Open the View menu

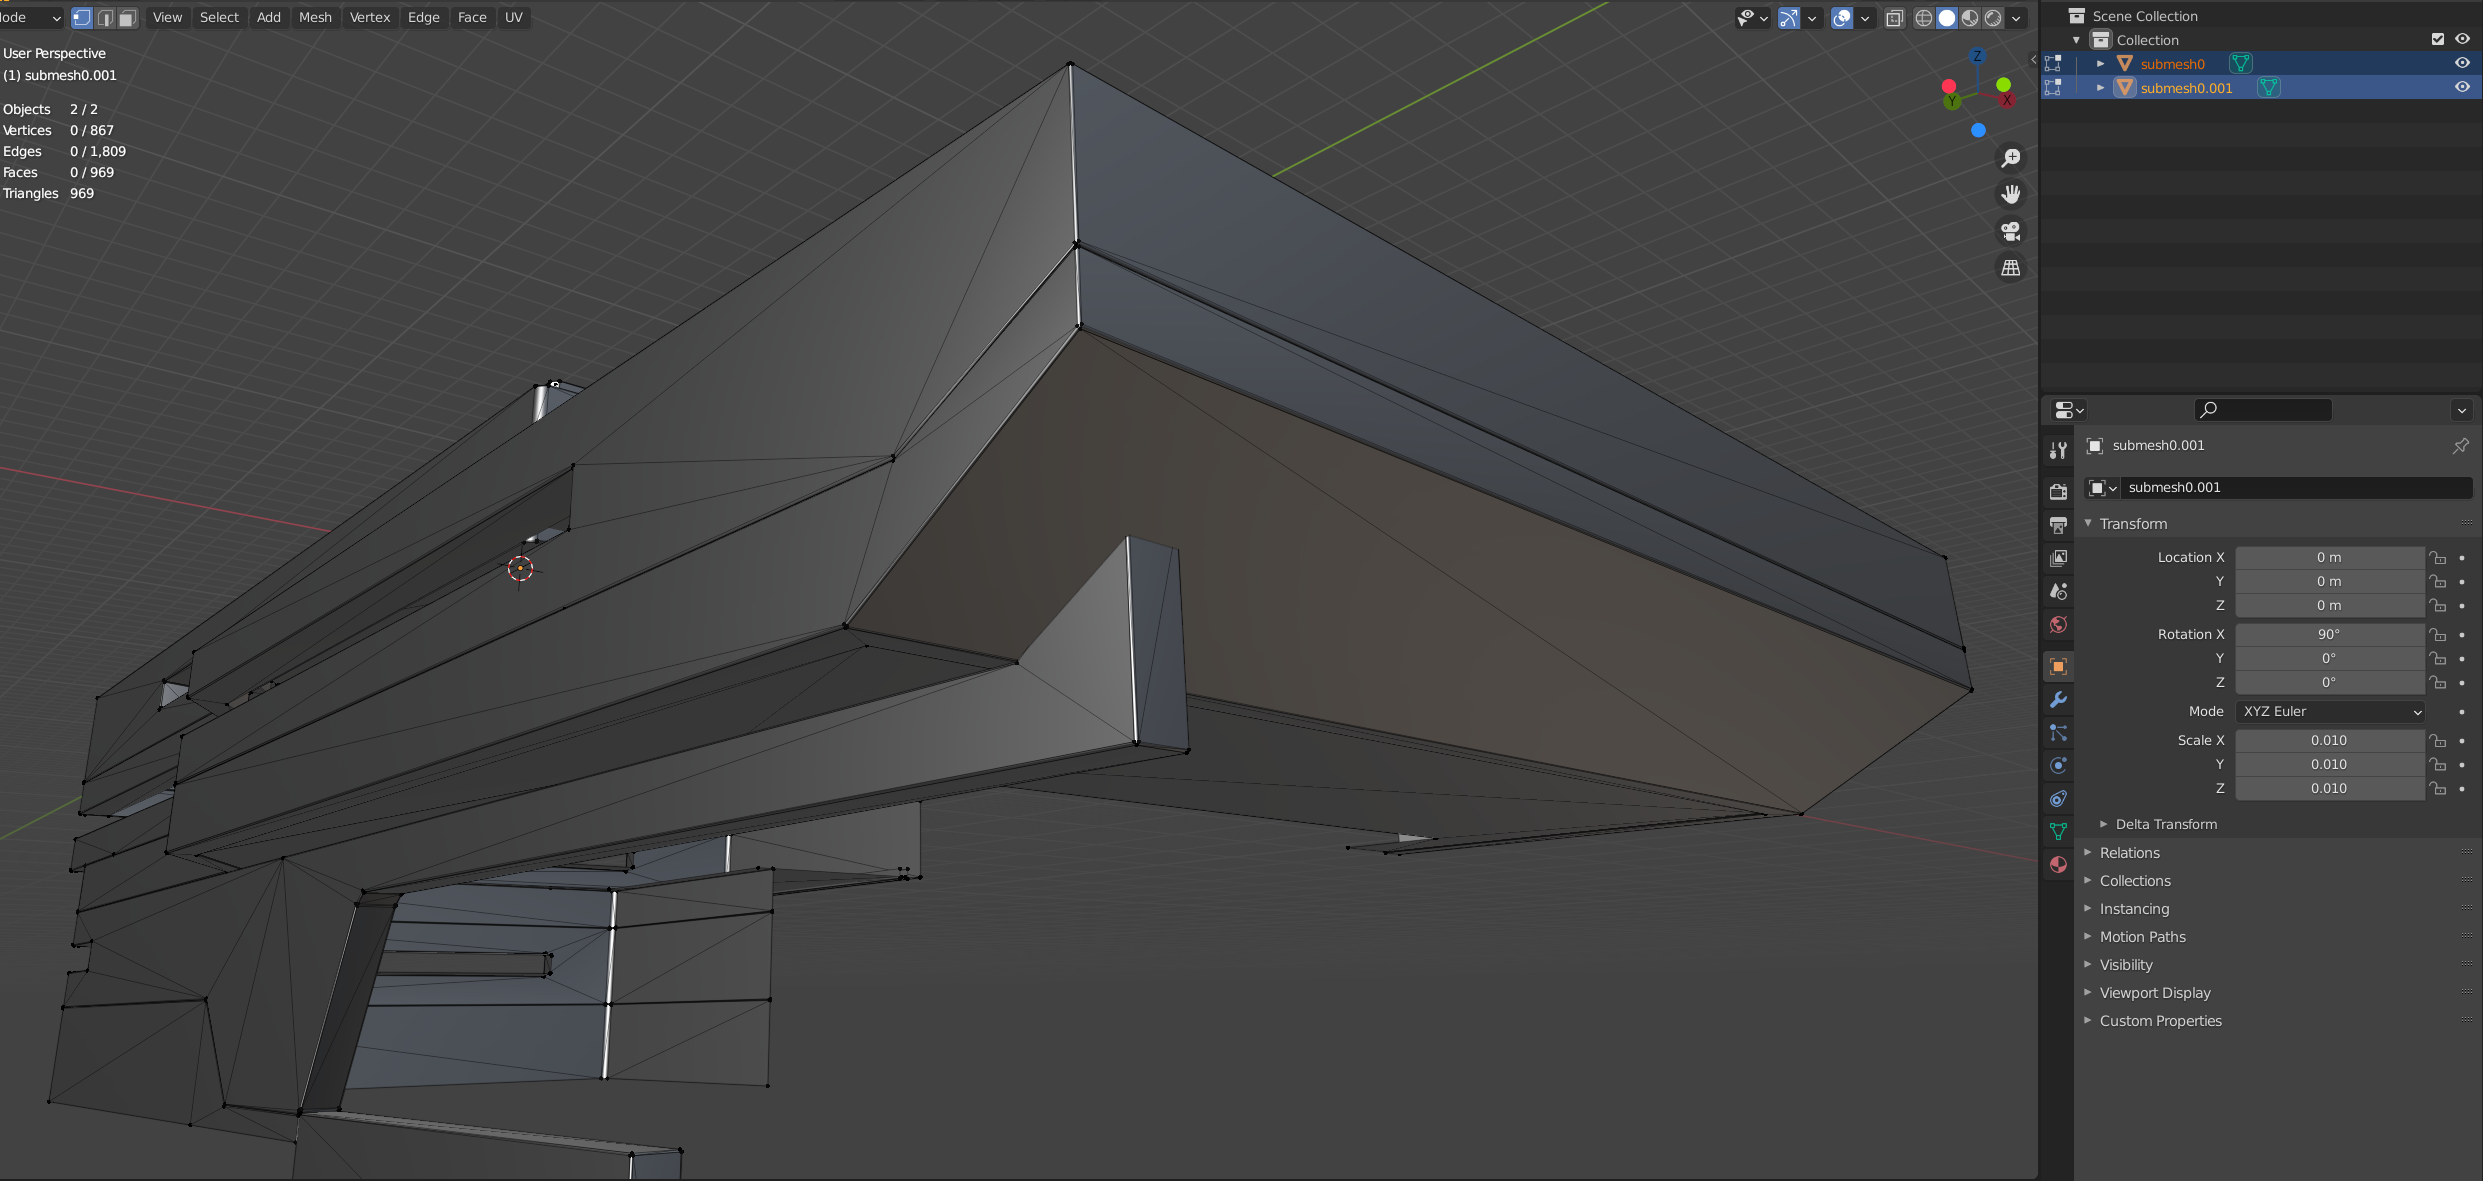[x=167, y=18]
